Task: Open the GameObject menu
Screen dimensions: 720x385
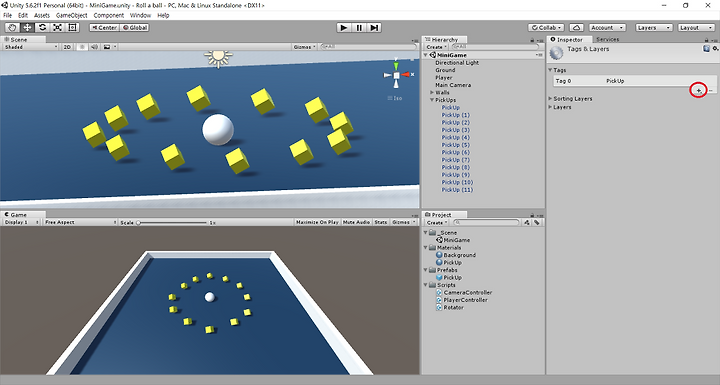Action: point(72,15)
